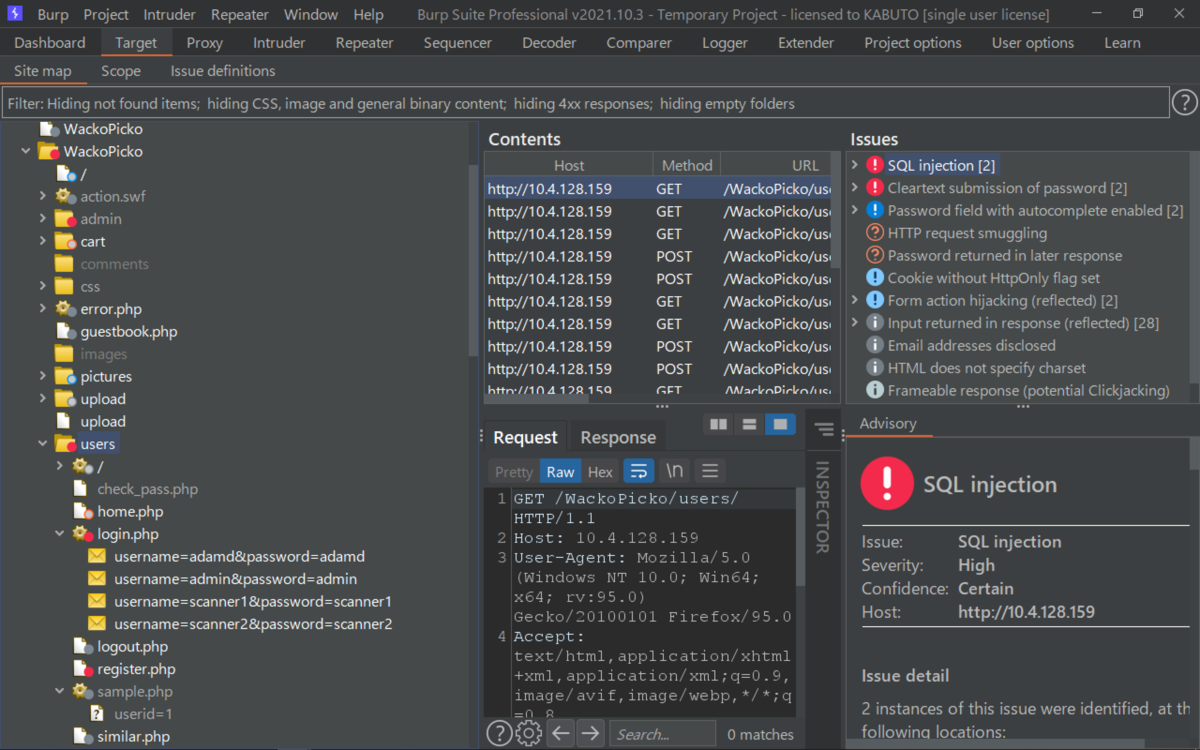Select the Pretty view mode
The image size is (1200, 750).
click(514, 472)
